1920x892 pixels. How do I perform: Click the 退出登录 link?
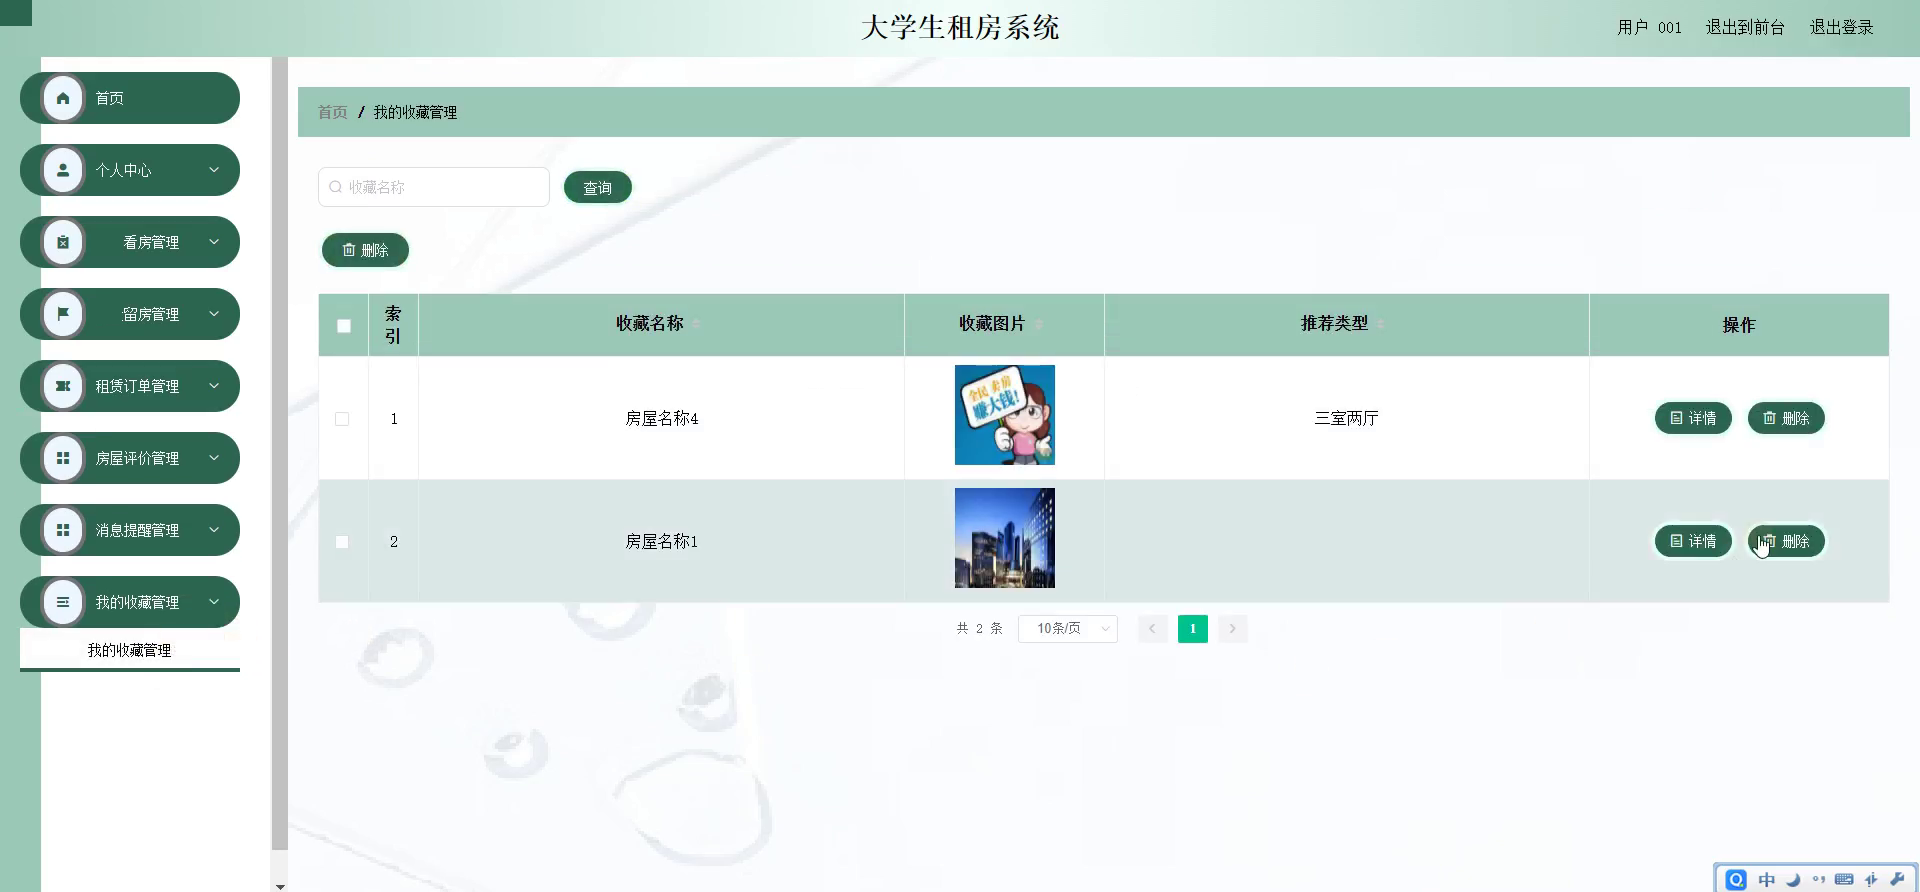1841,27
